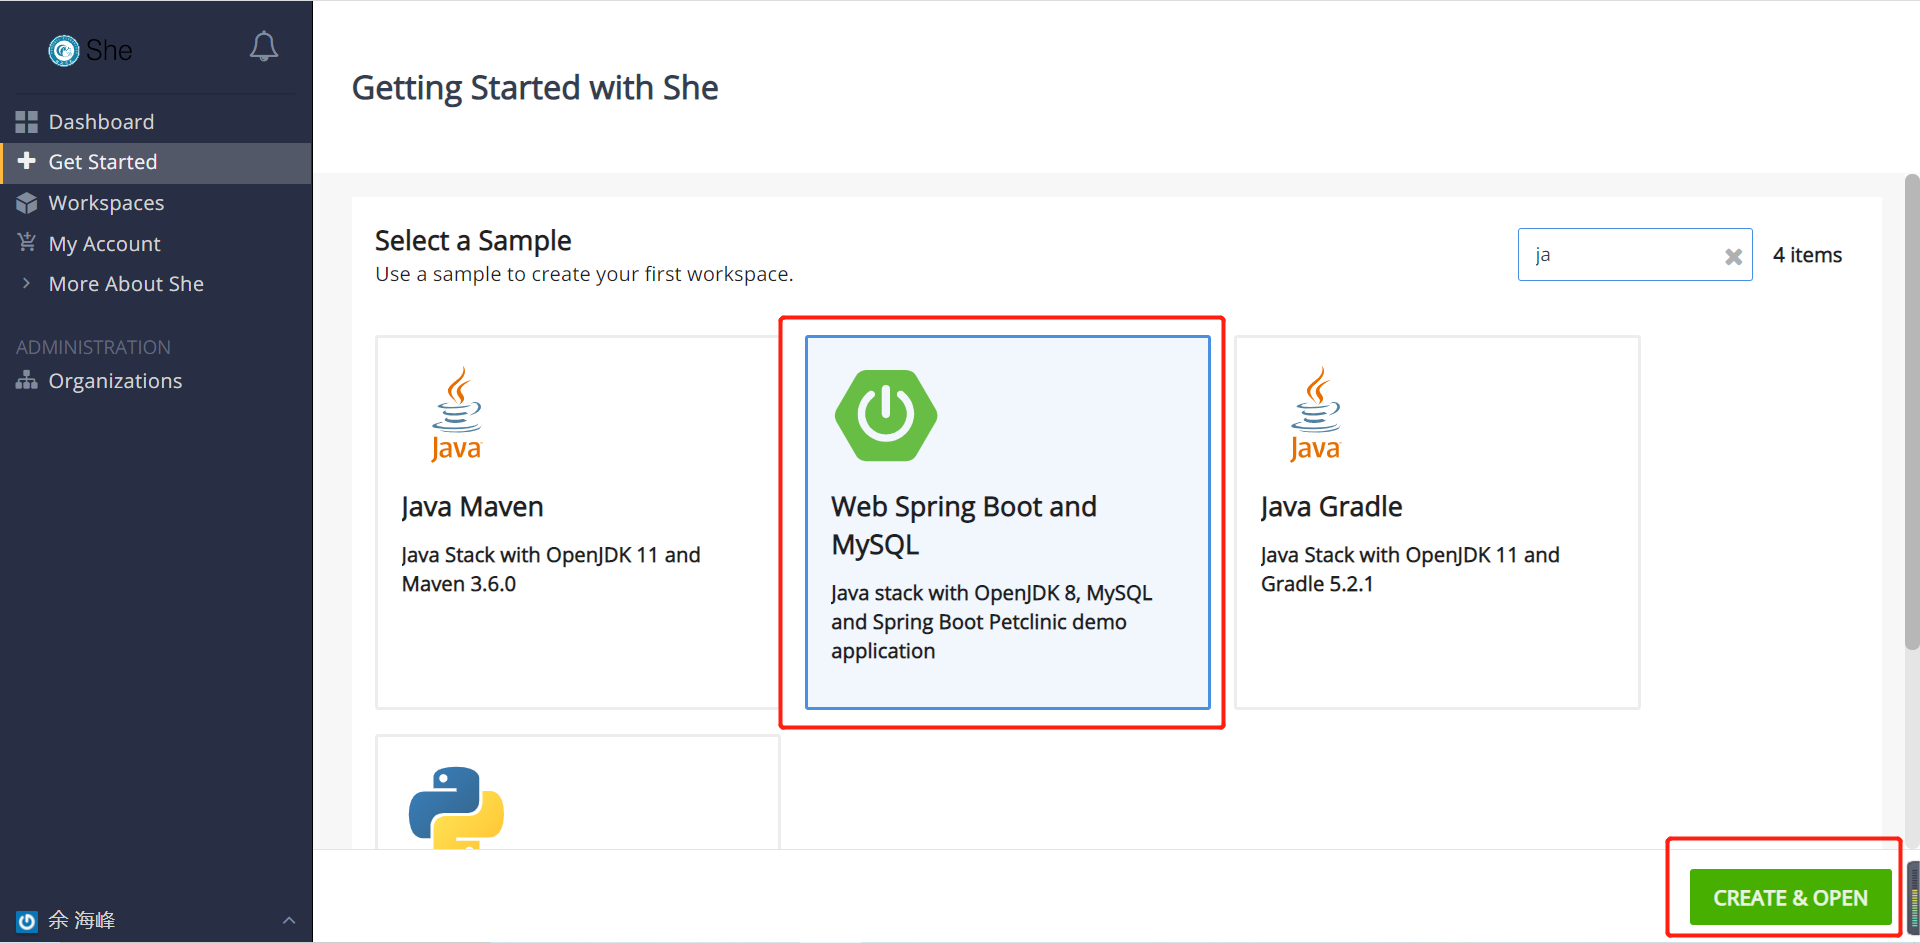Select the Java Maven sample title

pos(472,507)
